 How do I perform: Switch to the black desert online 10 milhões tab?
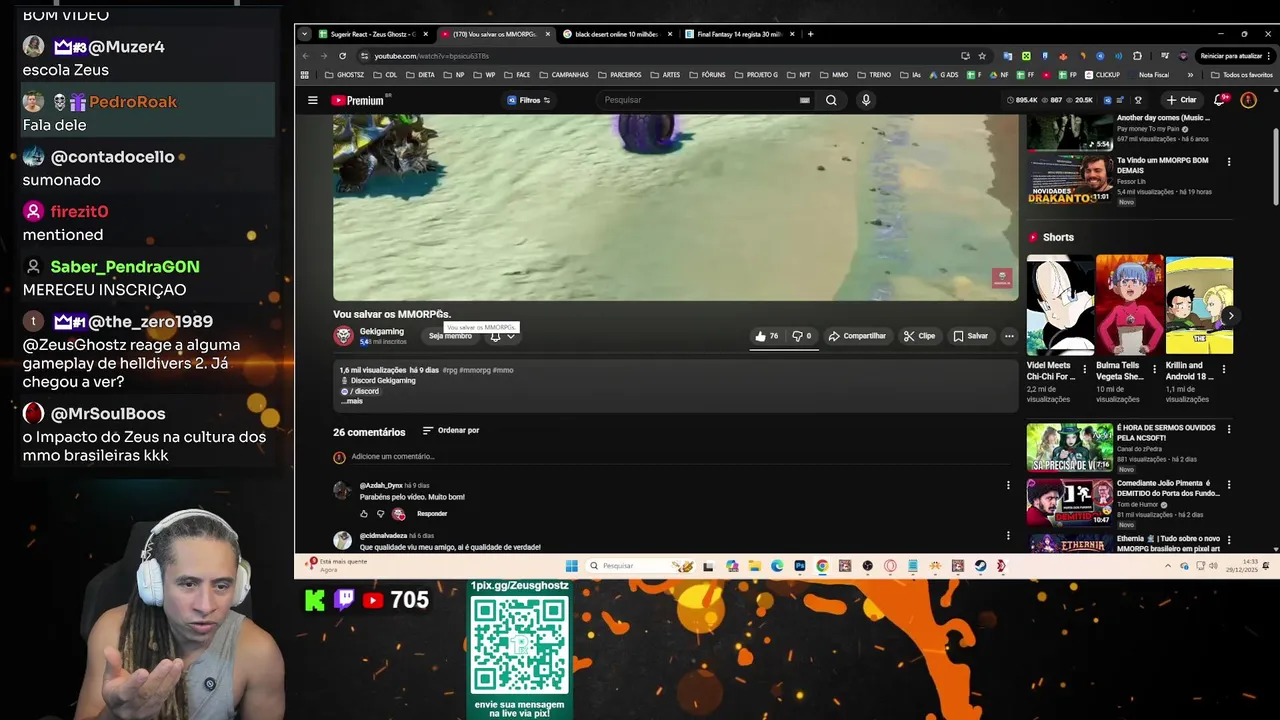click(617, 34)
